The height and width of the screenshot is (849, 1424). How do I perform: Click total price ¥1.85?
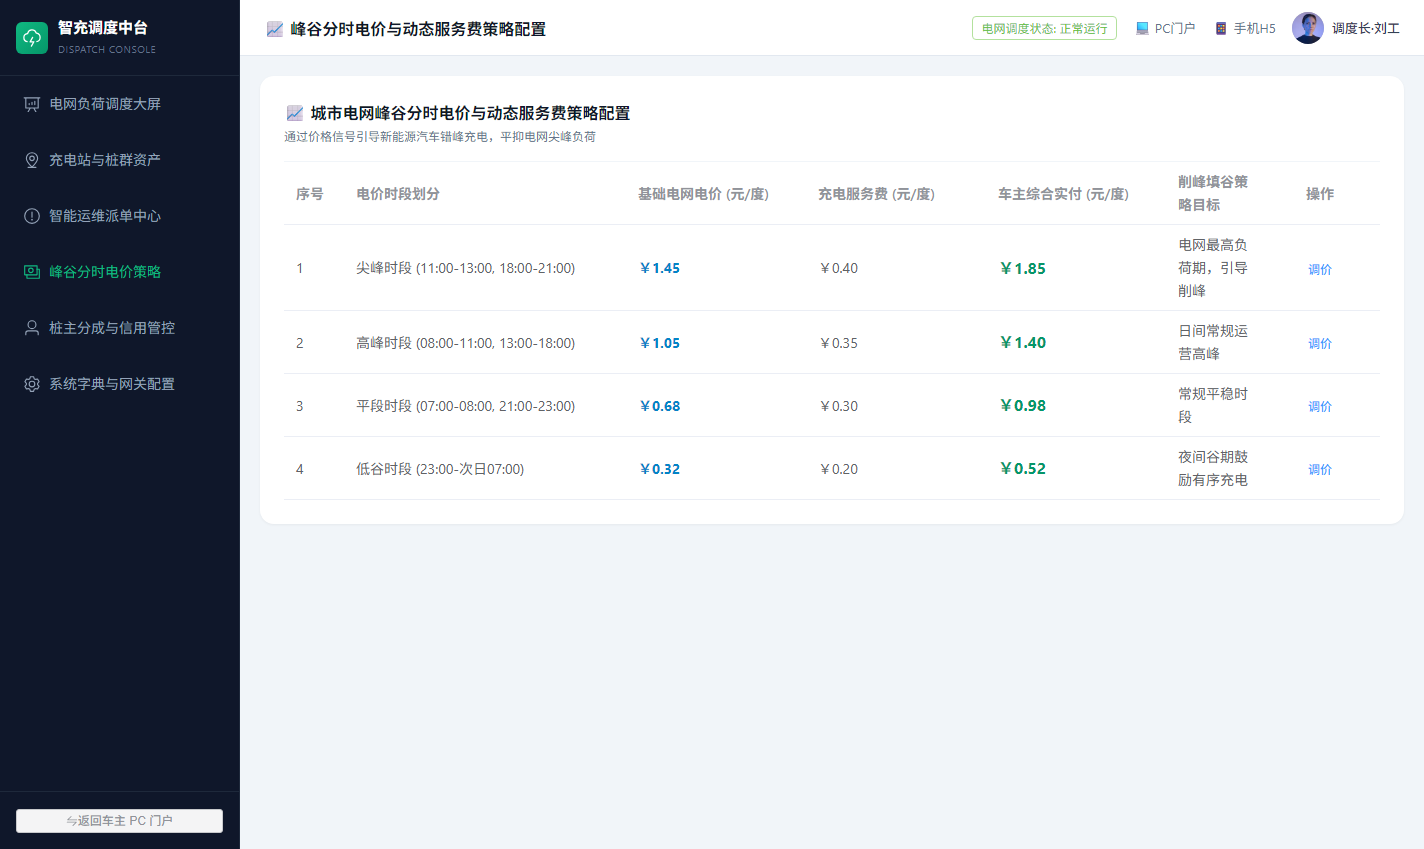(1022, 268)
